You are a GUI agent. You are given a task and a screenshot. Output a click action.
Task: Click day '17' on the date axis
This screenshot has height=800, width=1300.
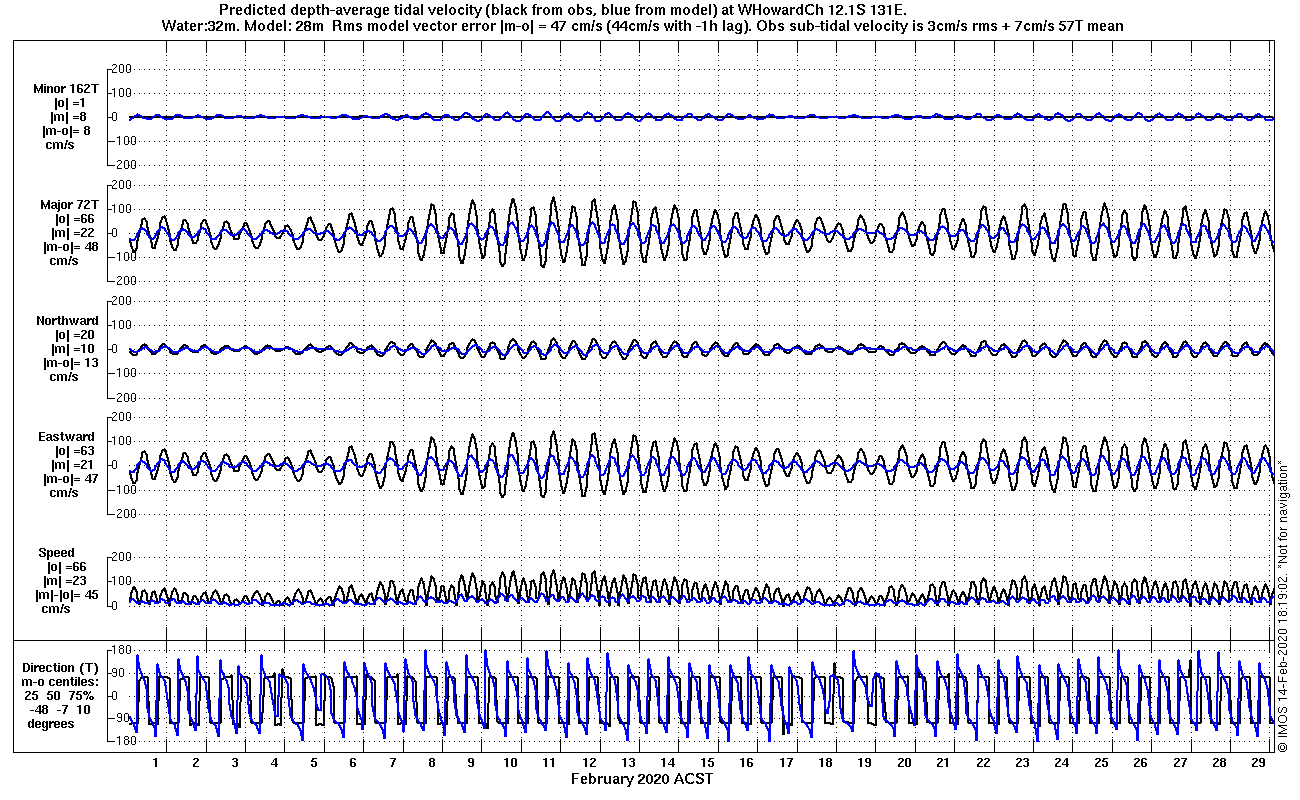pos(786,762)
